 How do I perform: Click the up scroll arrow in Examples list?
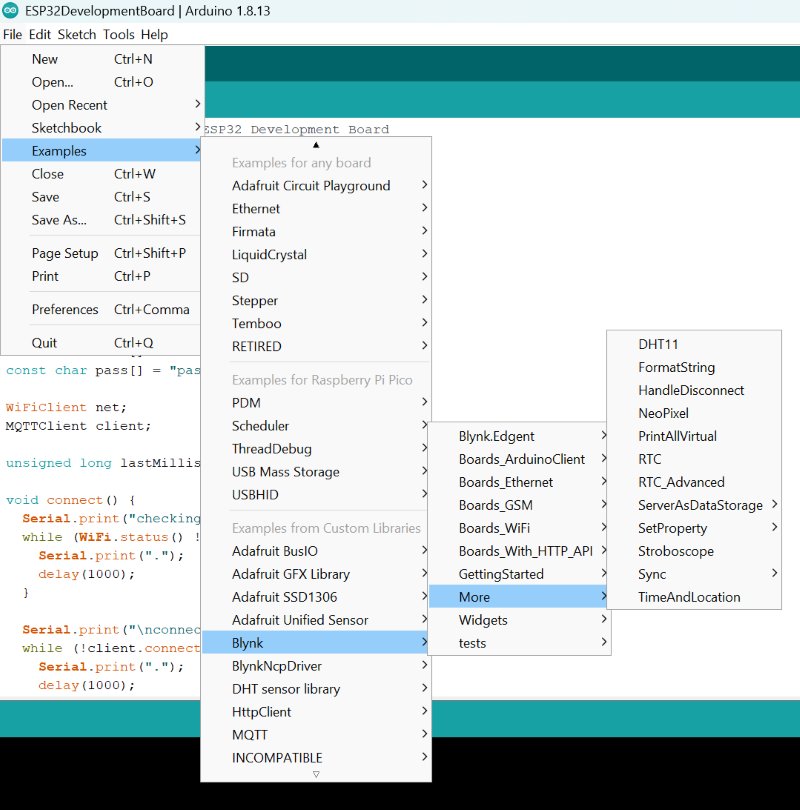[316, 145]
